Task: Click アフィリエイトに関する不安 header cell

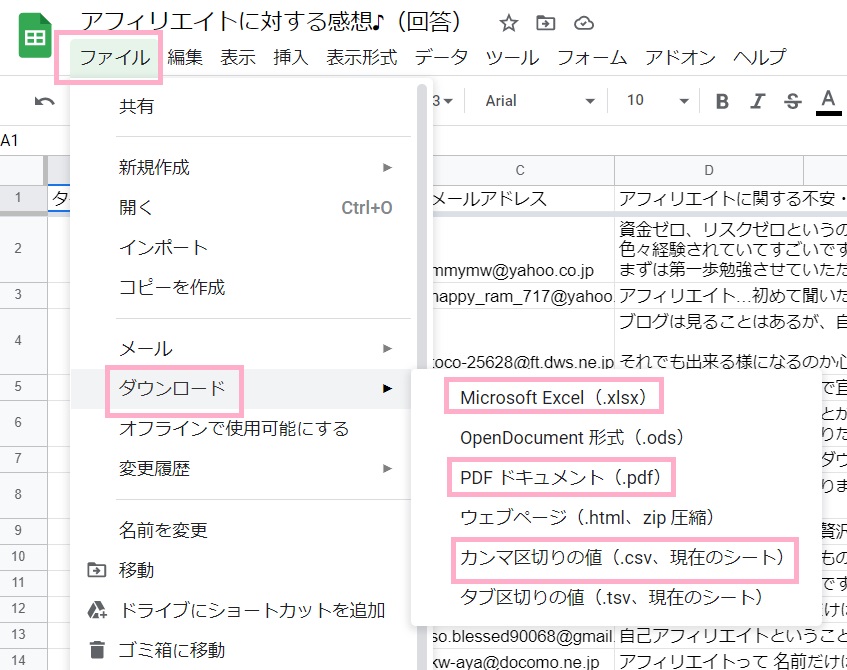Action: [x=731, y=199]
